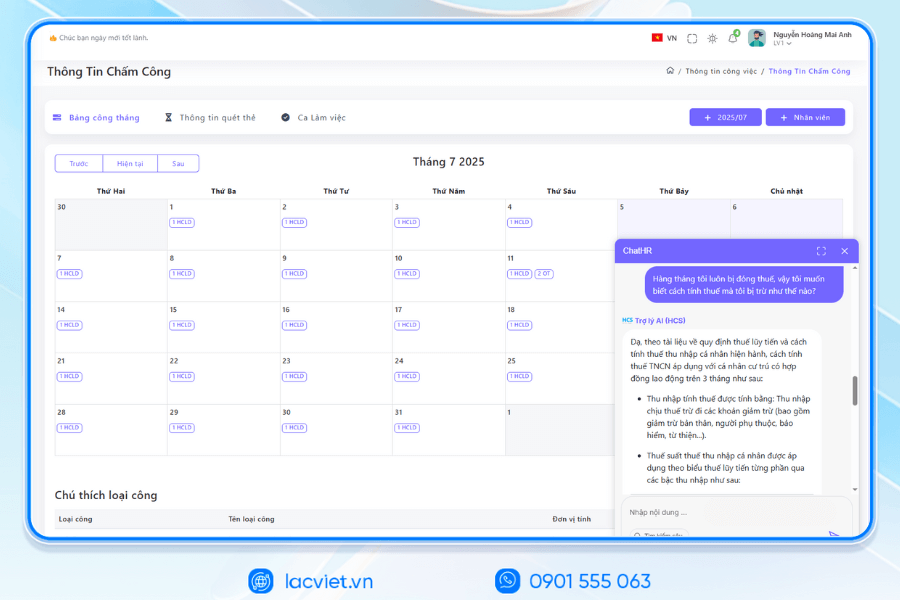Click the ChatHR conversation scrollbar thumb
The width and height of the screenshot is (900, 600).
tap(855, 391)
